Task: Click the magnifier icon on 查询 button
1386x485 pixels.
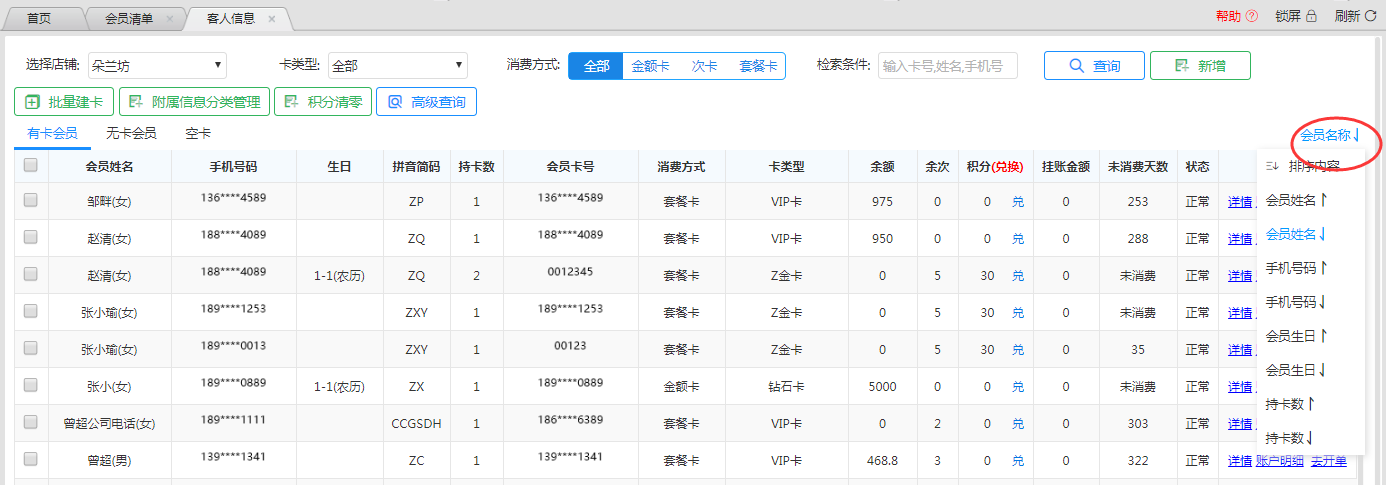Action: tap(1076, 66)
